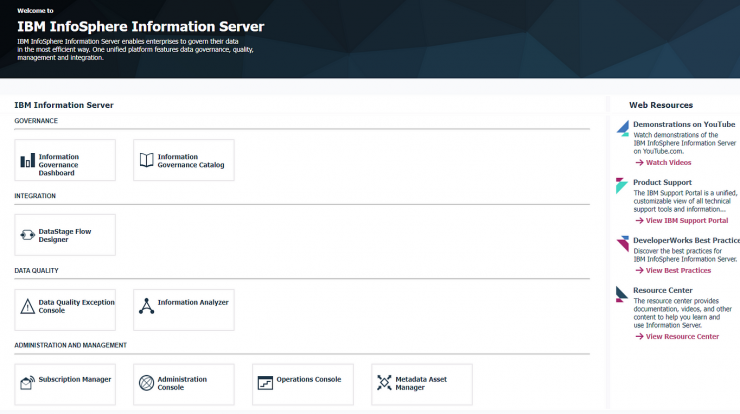This screenshot has width=740, height=414.
Task: Open the Metadata Asset Manager tile
Action: [x=421, y=384]
